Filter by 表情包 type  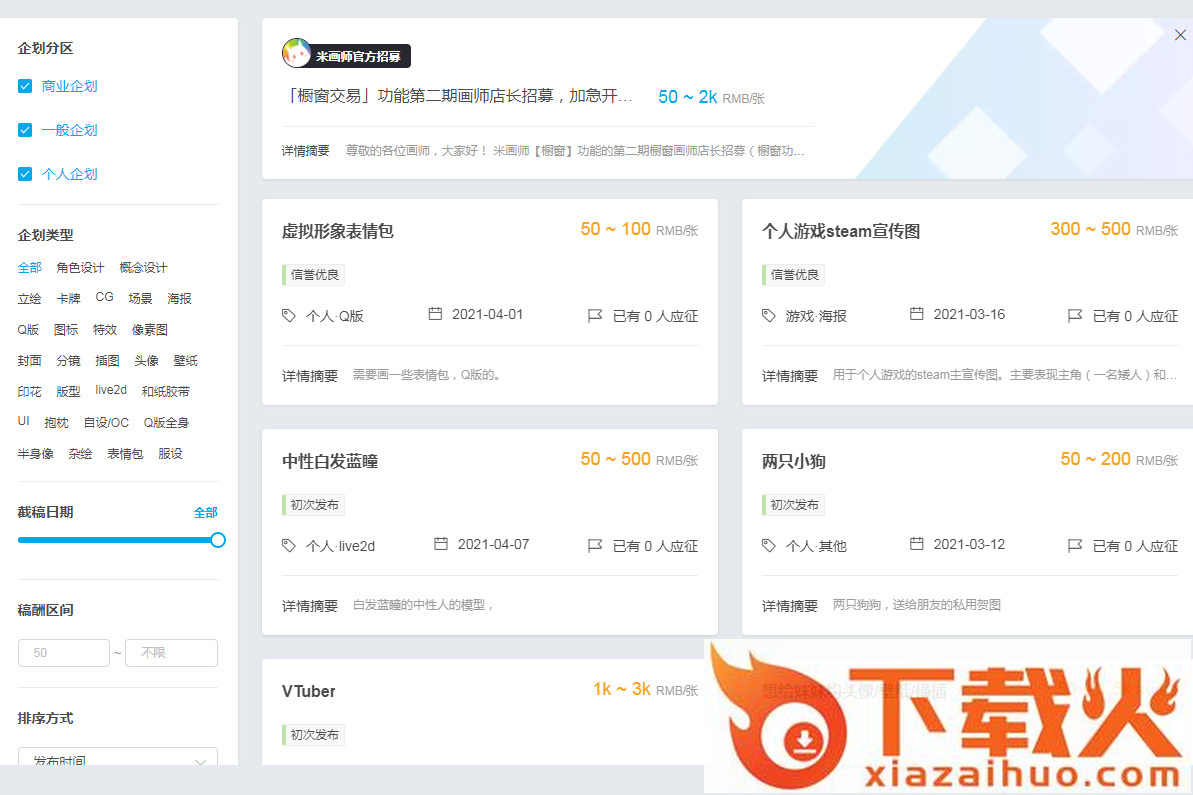(126, 454)
